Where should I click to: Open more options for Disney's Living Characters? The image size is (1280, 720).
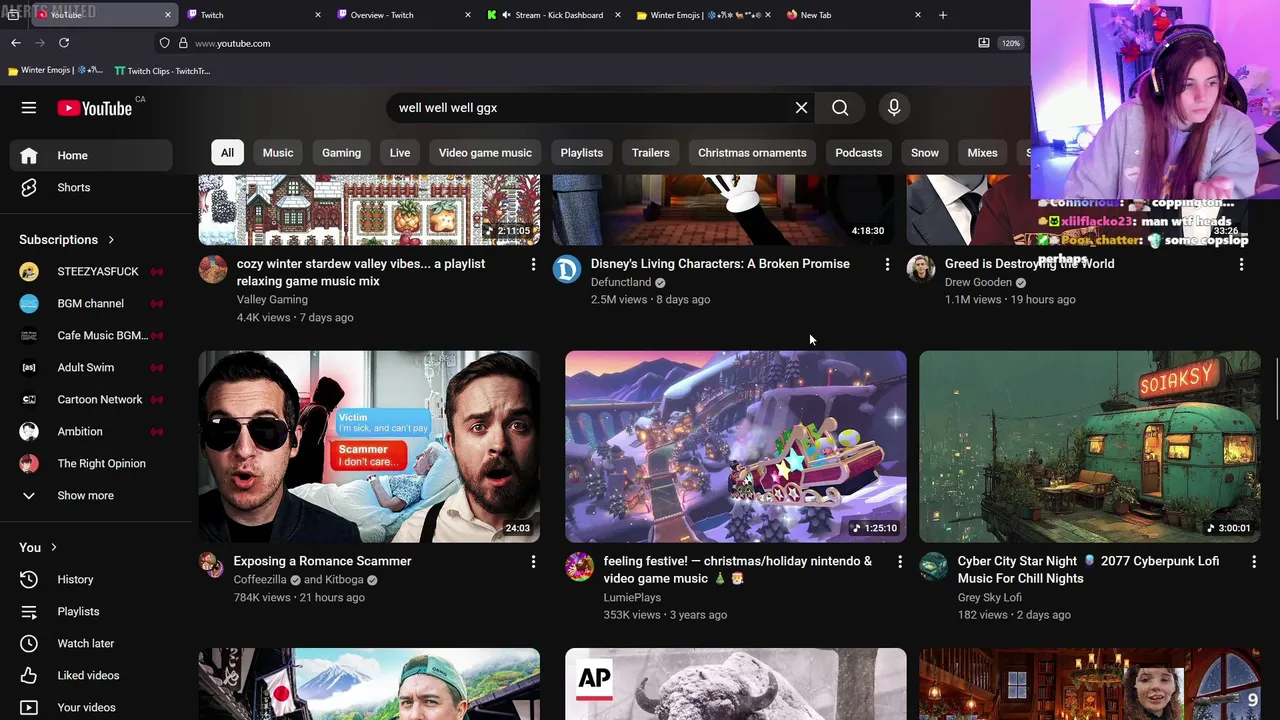click(x=887, y=264)
